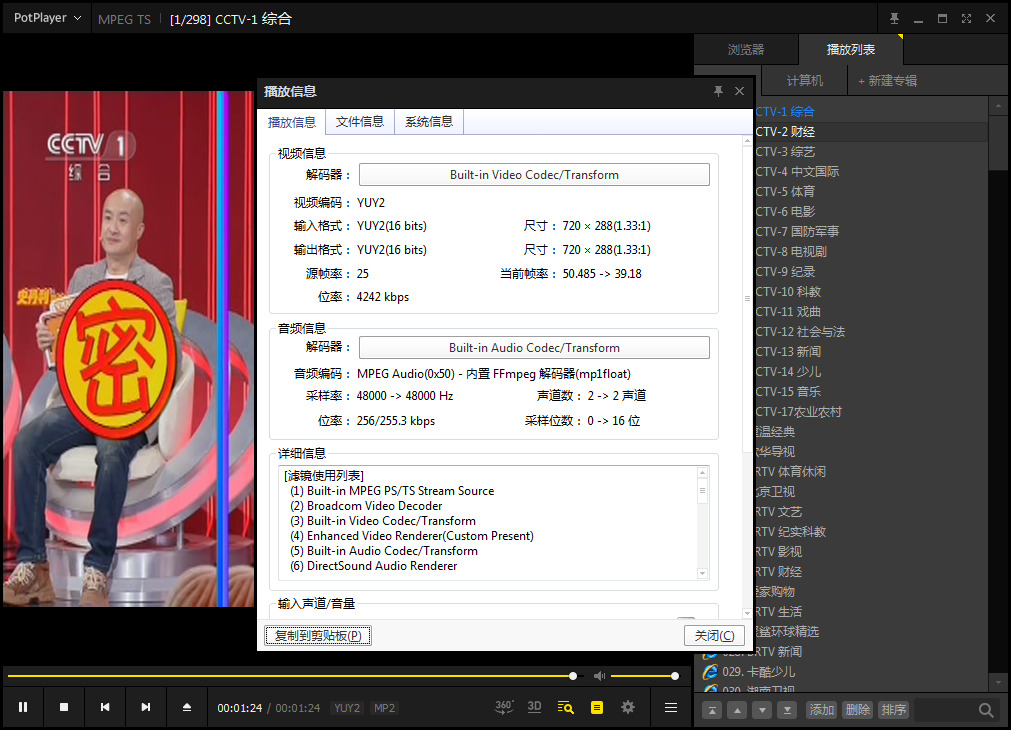1011x730 pixels.
Task: Toggle fullscreen in the title bar
Action: pyautogui.click(x=966, y=19)
